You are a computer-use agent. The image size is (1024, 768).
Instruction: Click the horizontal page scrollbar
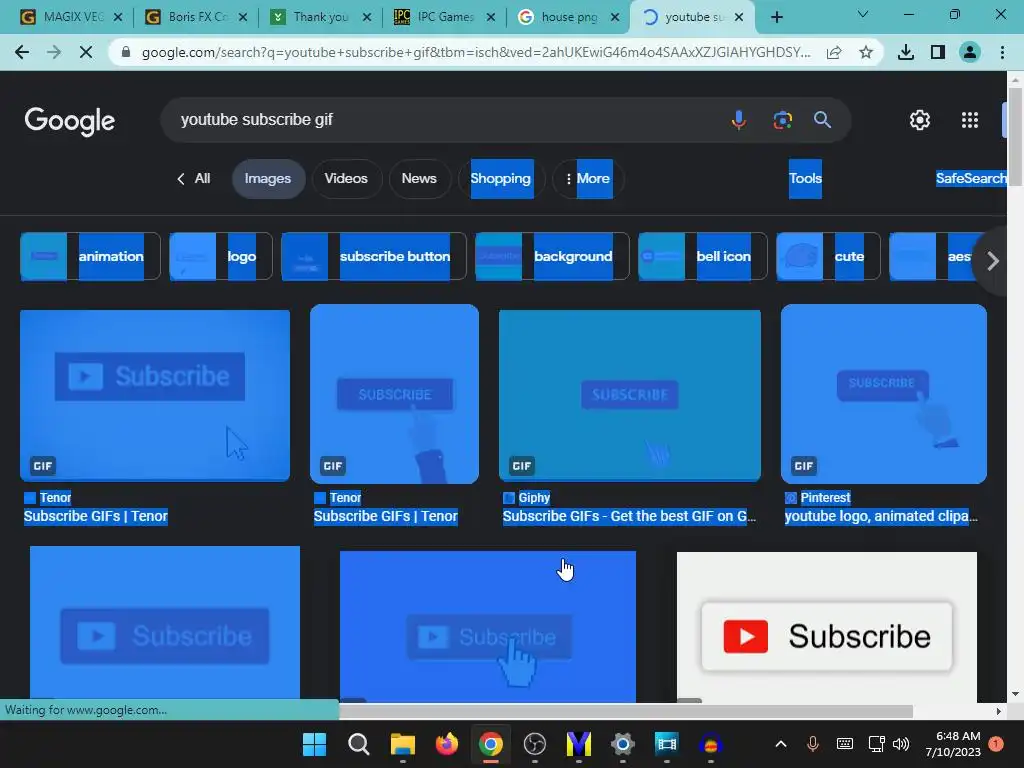[626, 711]
